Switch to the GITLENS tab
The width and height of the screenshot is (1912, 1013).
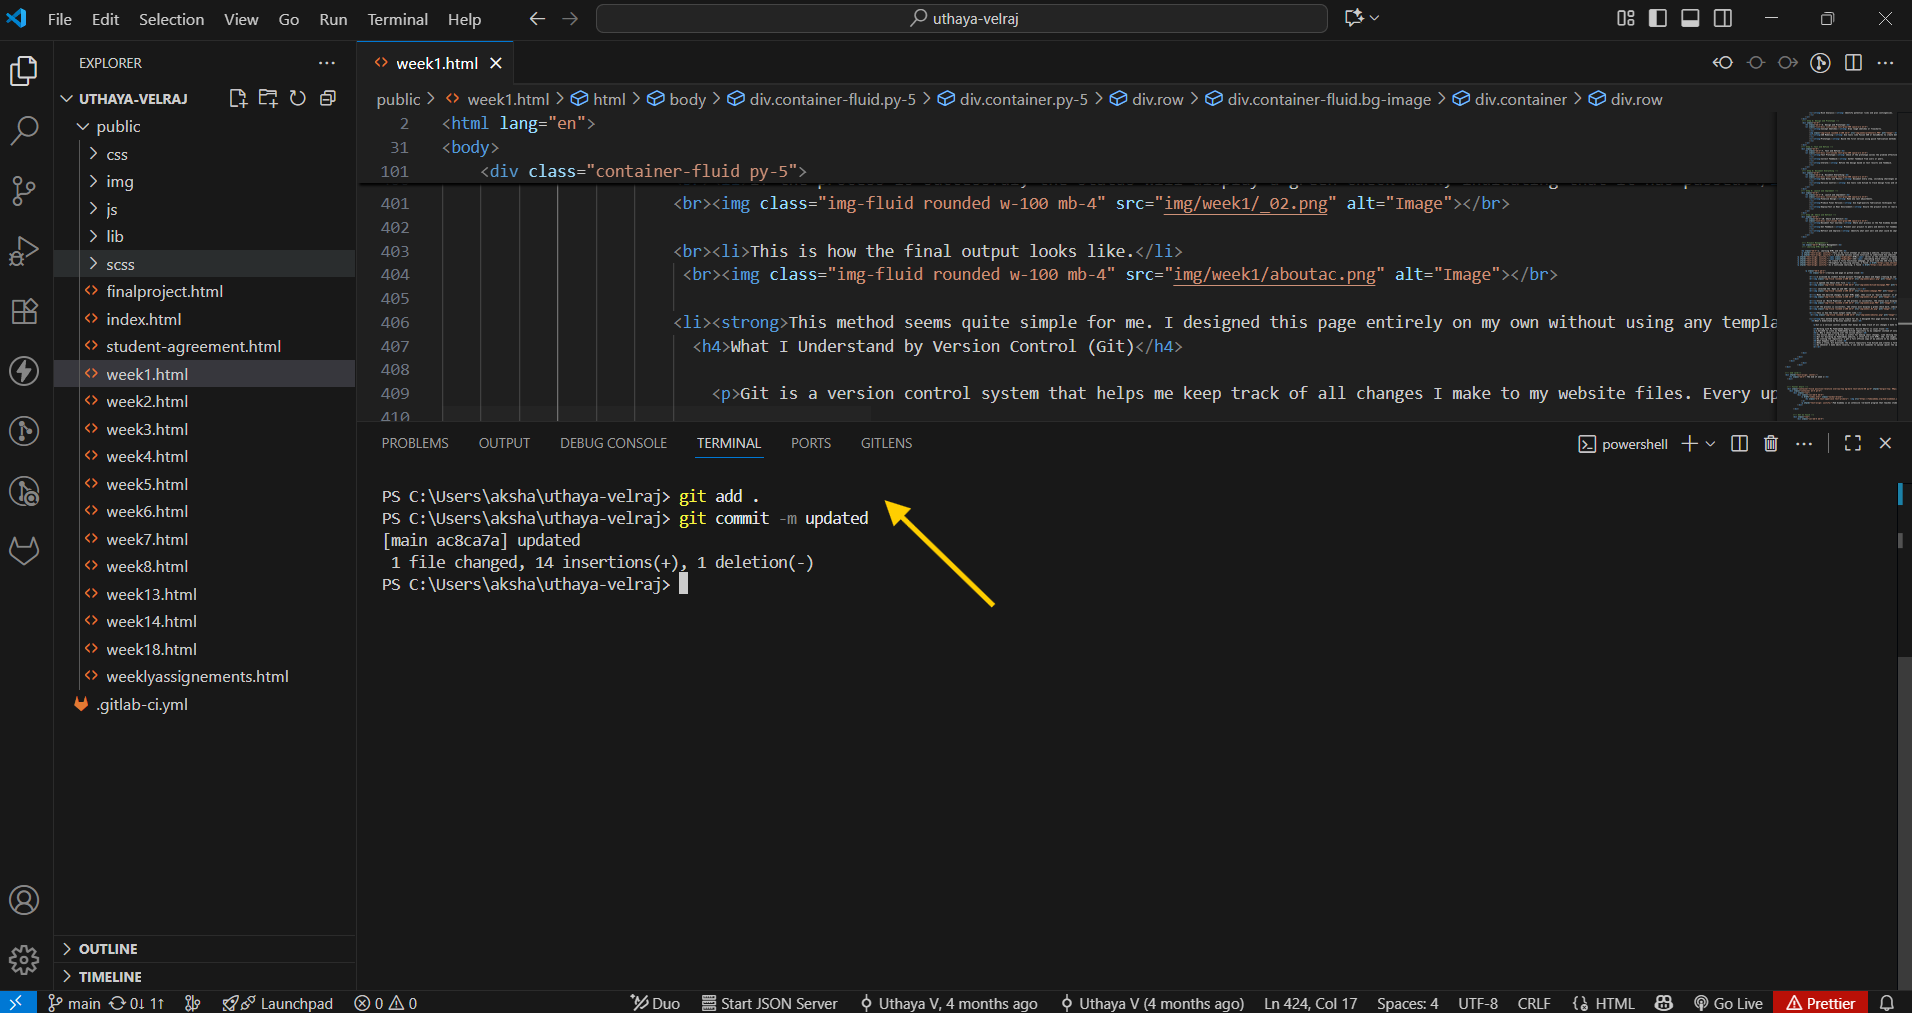(x=886, y=443)
